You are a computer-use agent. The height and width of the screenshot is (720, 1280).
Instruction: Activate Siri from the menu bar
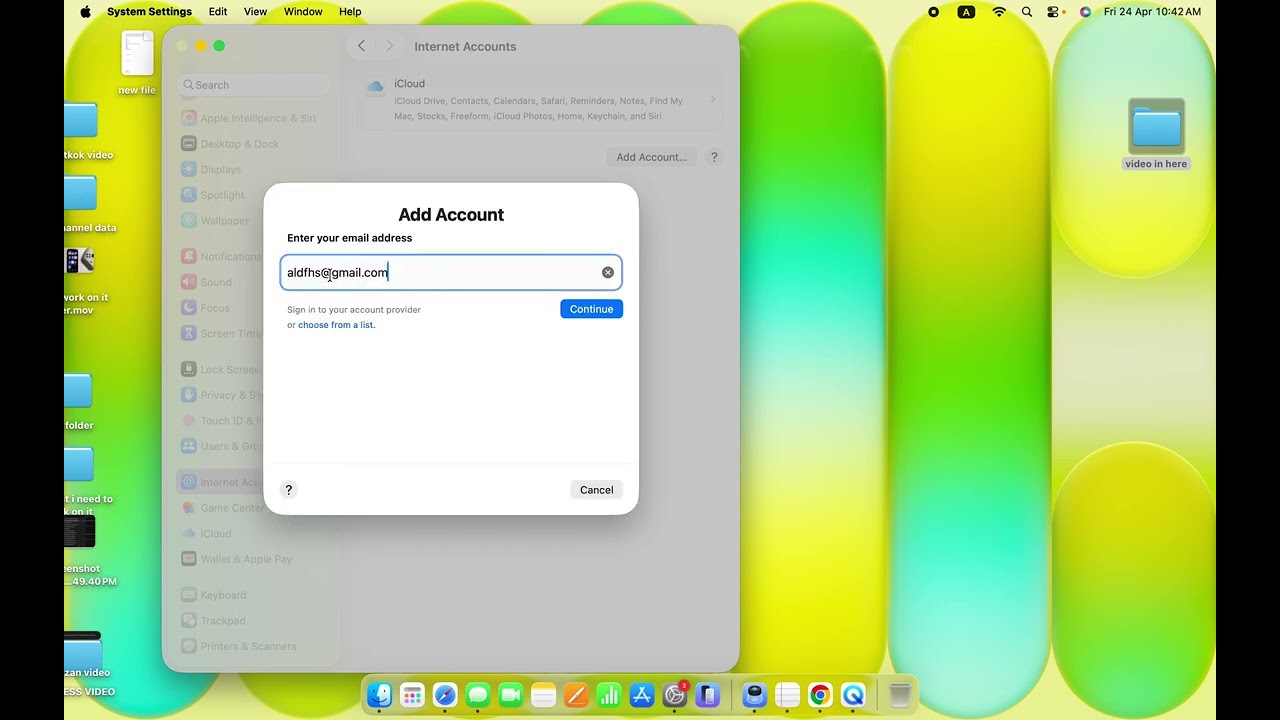click(x=1085, y=12)
